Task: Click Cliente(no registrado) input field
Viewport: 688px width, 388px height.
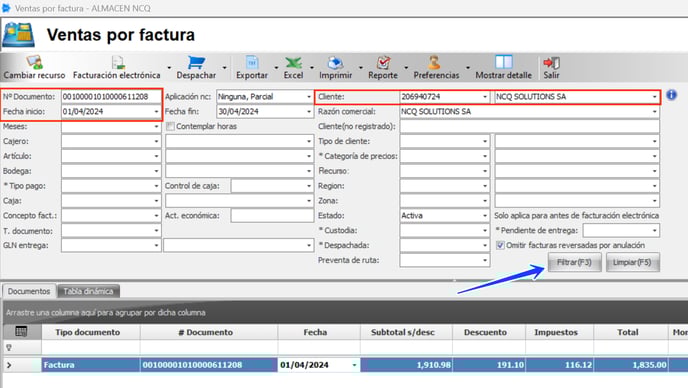Action: pos(530,127)
